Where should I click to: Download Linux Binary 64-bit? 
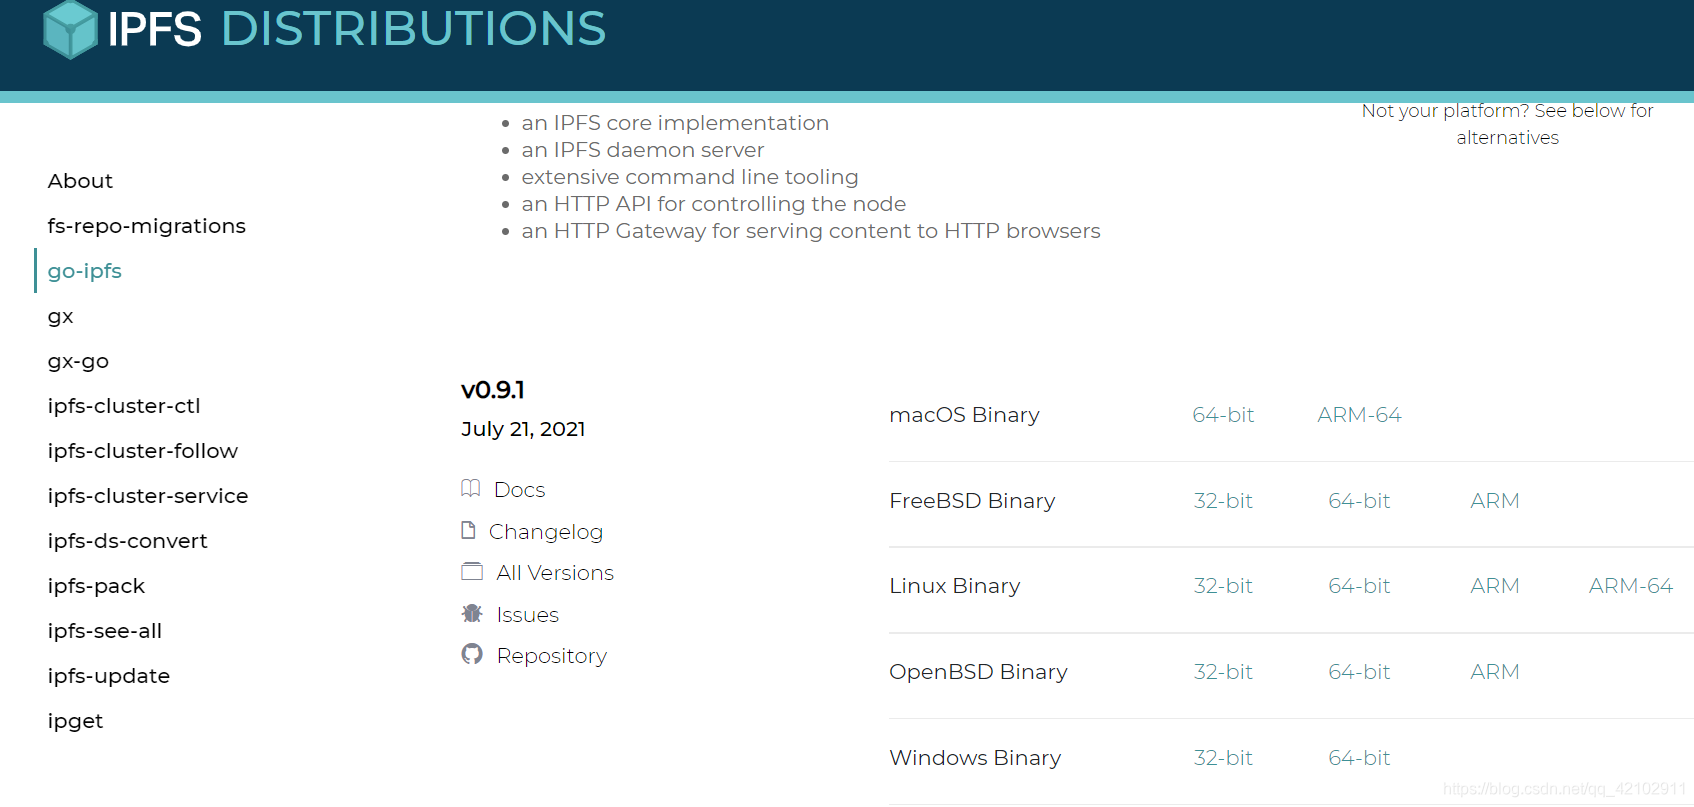1359,586
